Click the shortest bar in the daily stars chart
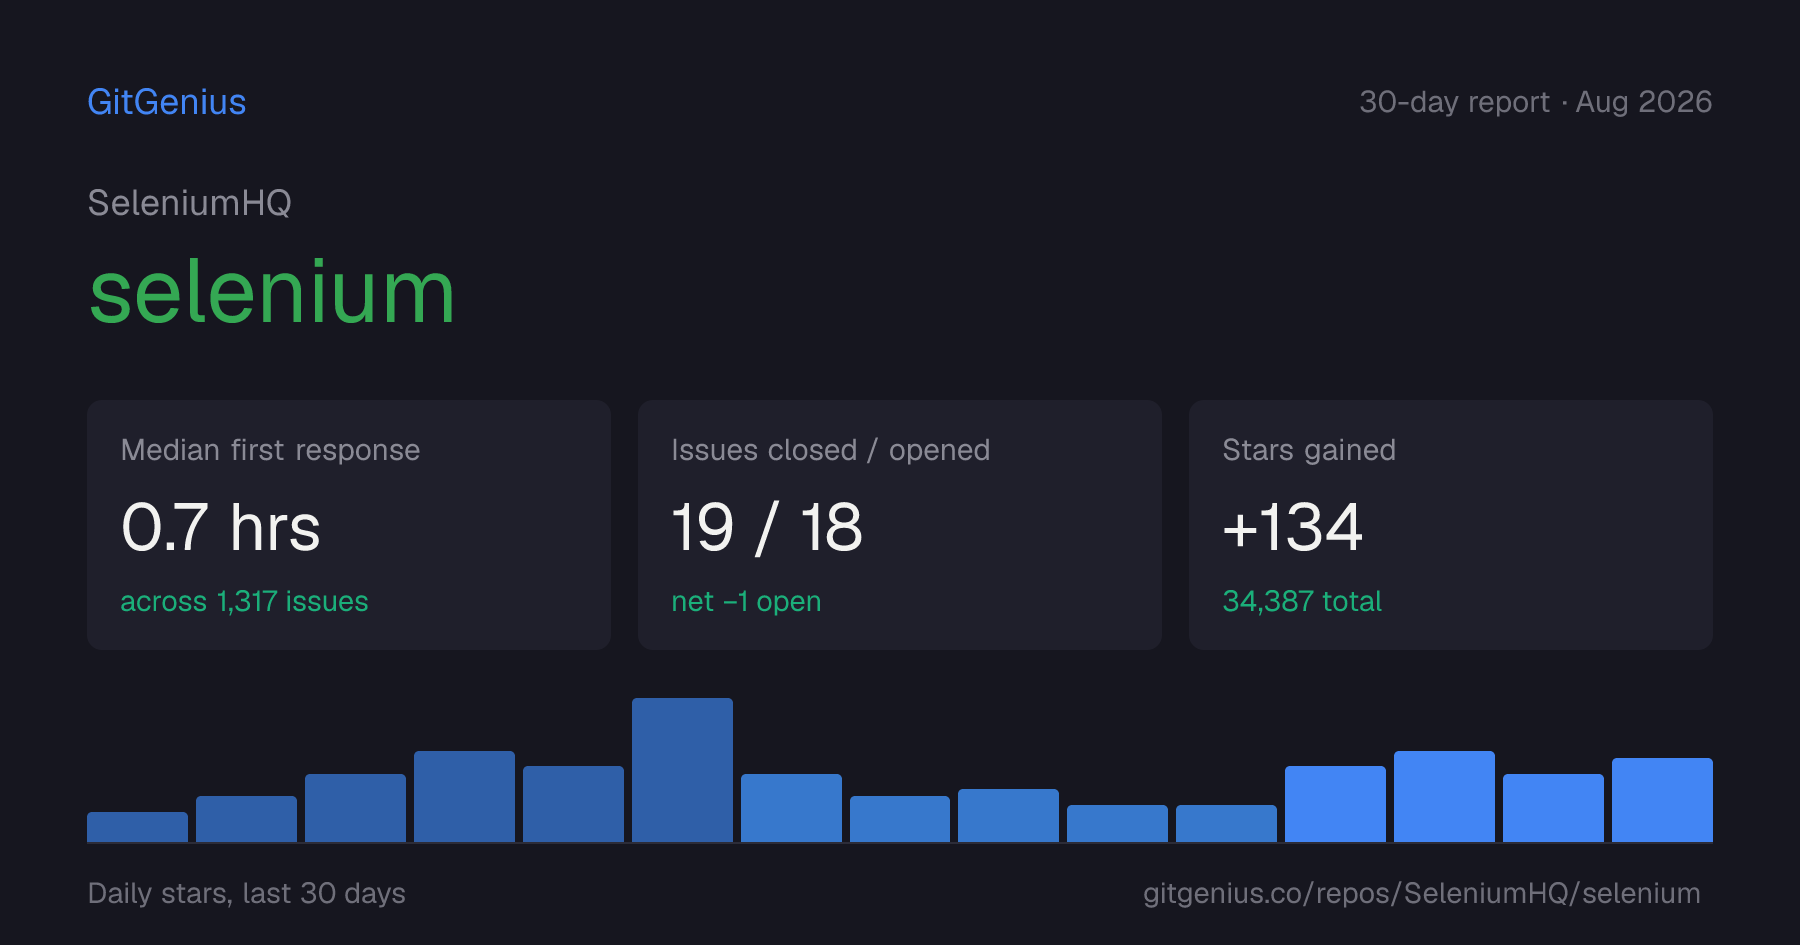 137,827
